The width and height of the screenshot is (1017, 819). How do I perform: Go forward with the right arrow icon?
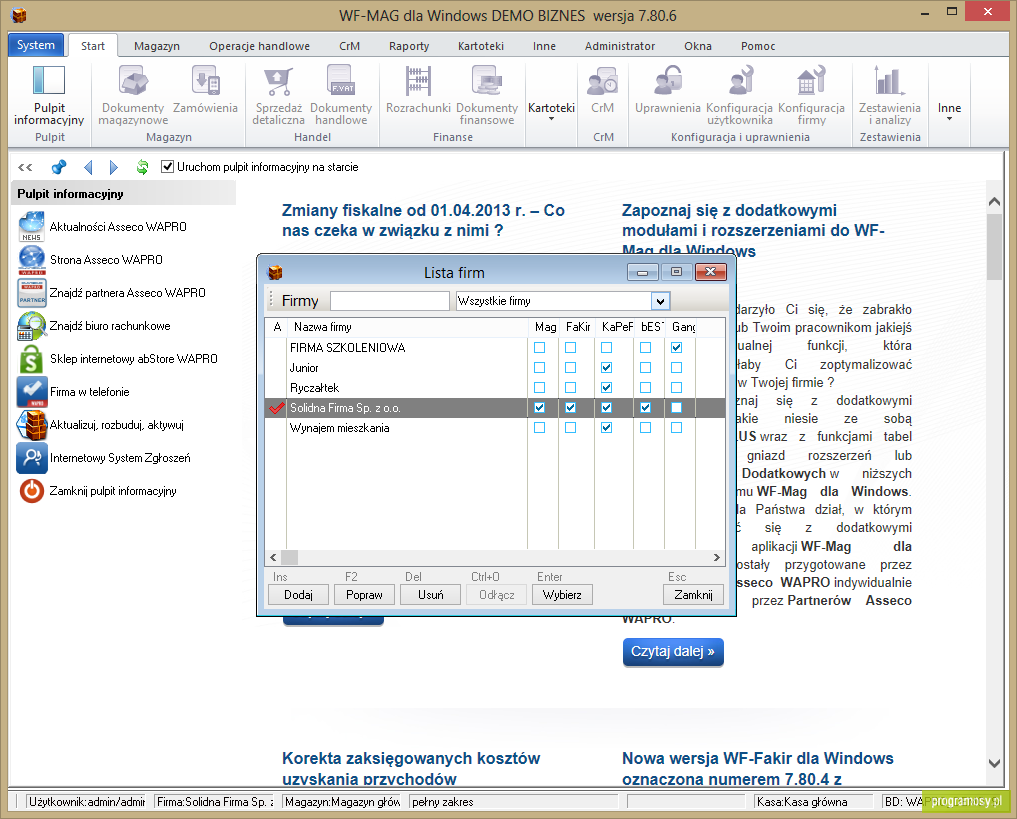(x=114, y=167)
